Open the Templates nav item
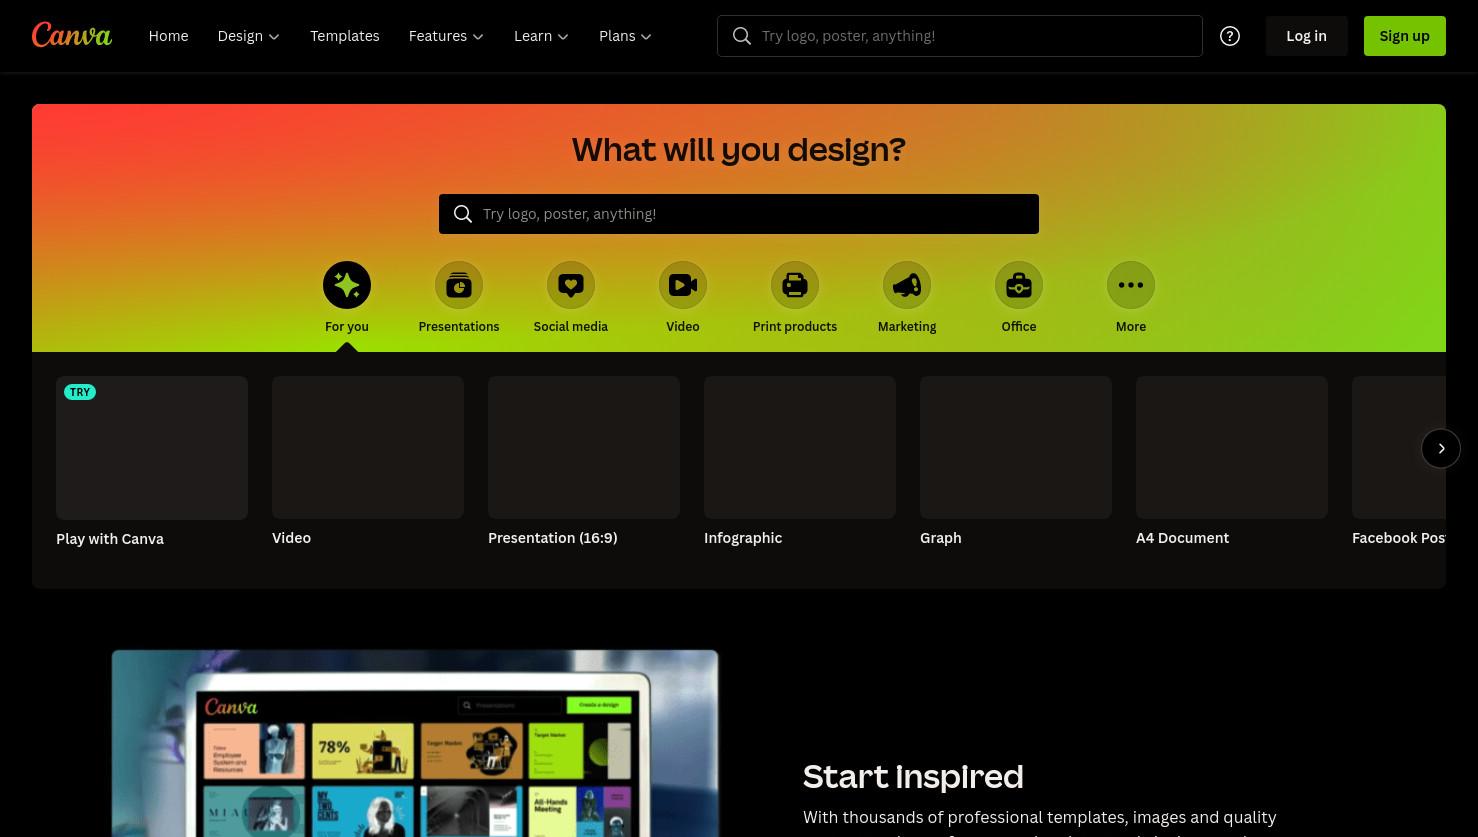 [345, 36]
